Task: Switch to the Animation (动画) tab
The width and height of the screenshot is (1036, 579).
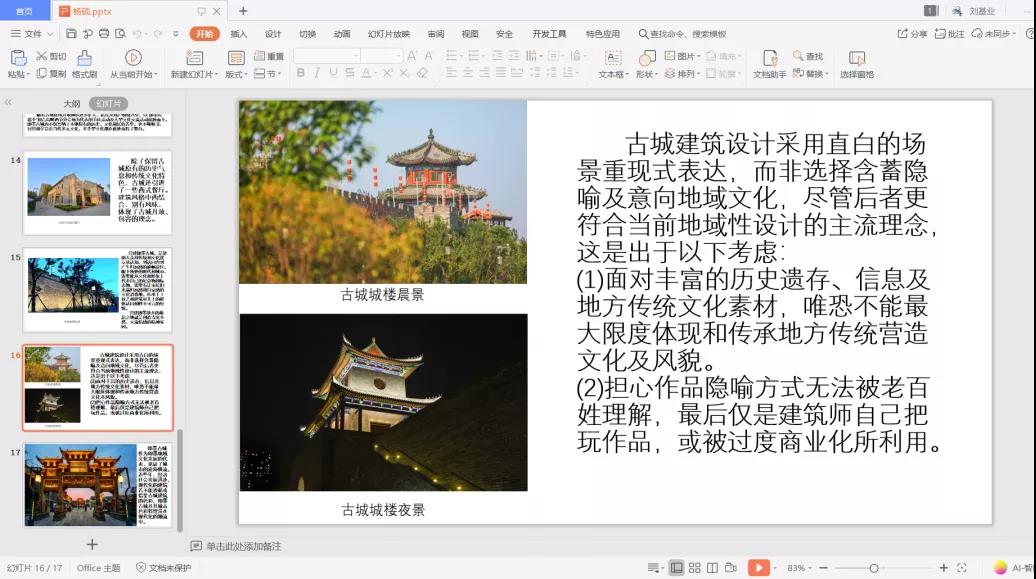Action: (342, 34)
